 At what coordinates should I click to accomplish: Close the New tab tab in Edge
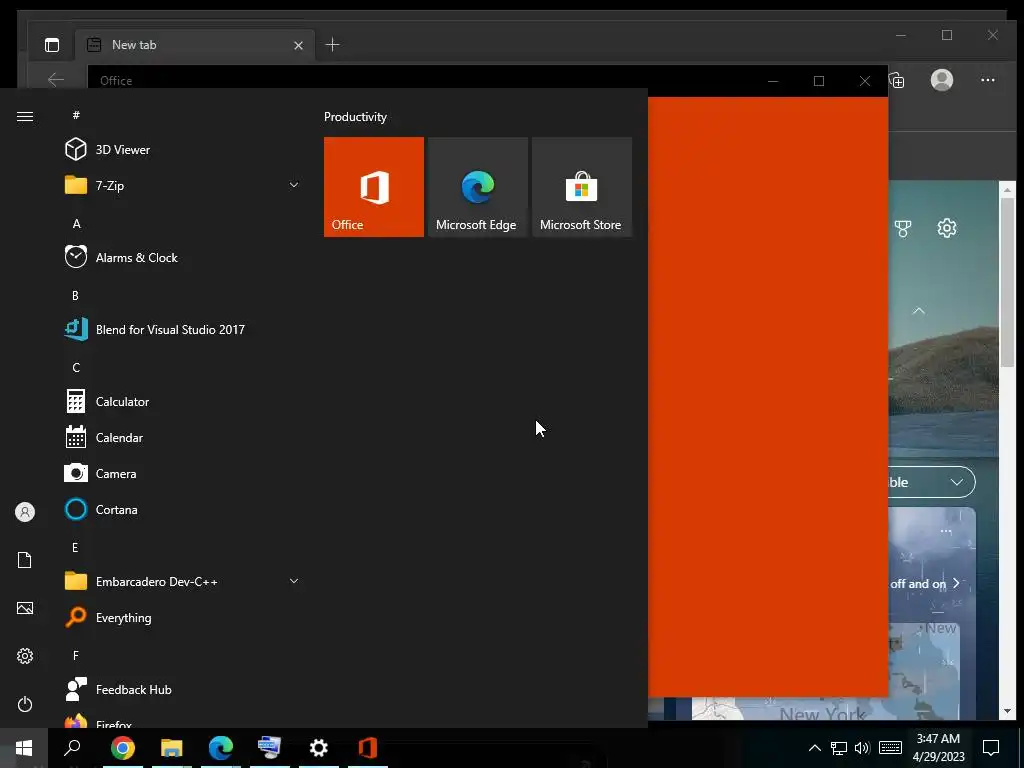tap(298, 45)
